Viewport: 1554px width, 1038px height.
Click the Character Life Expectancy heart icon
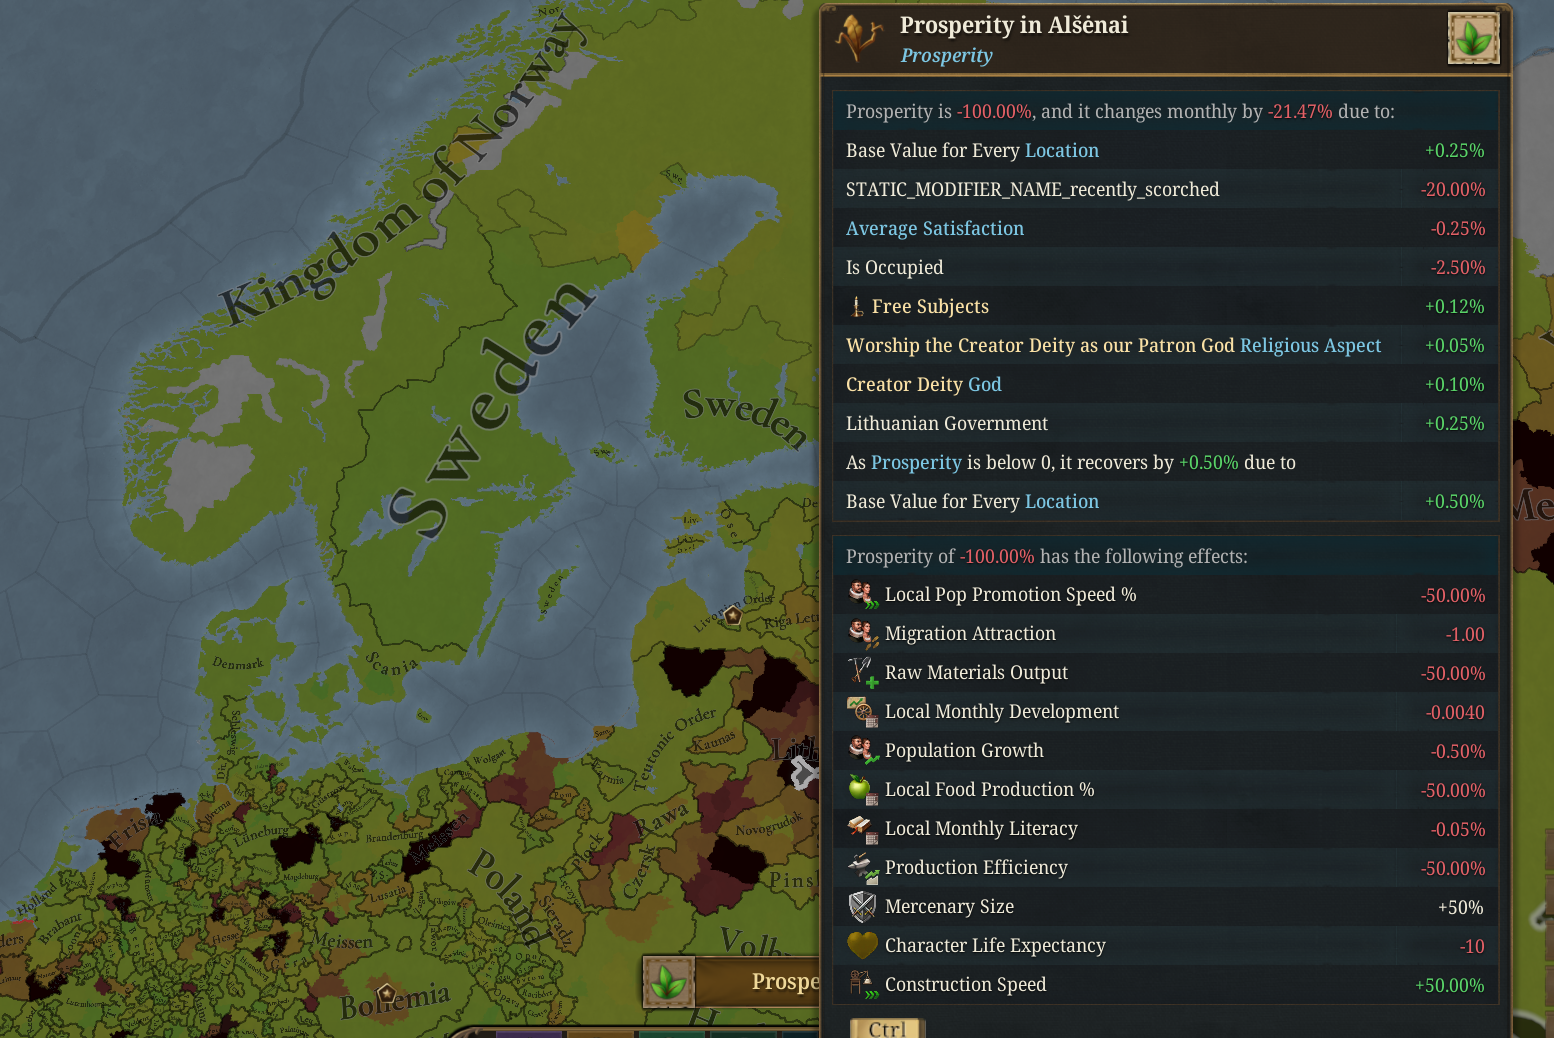click(x=863, y=945)
